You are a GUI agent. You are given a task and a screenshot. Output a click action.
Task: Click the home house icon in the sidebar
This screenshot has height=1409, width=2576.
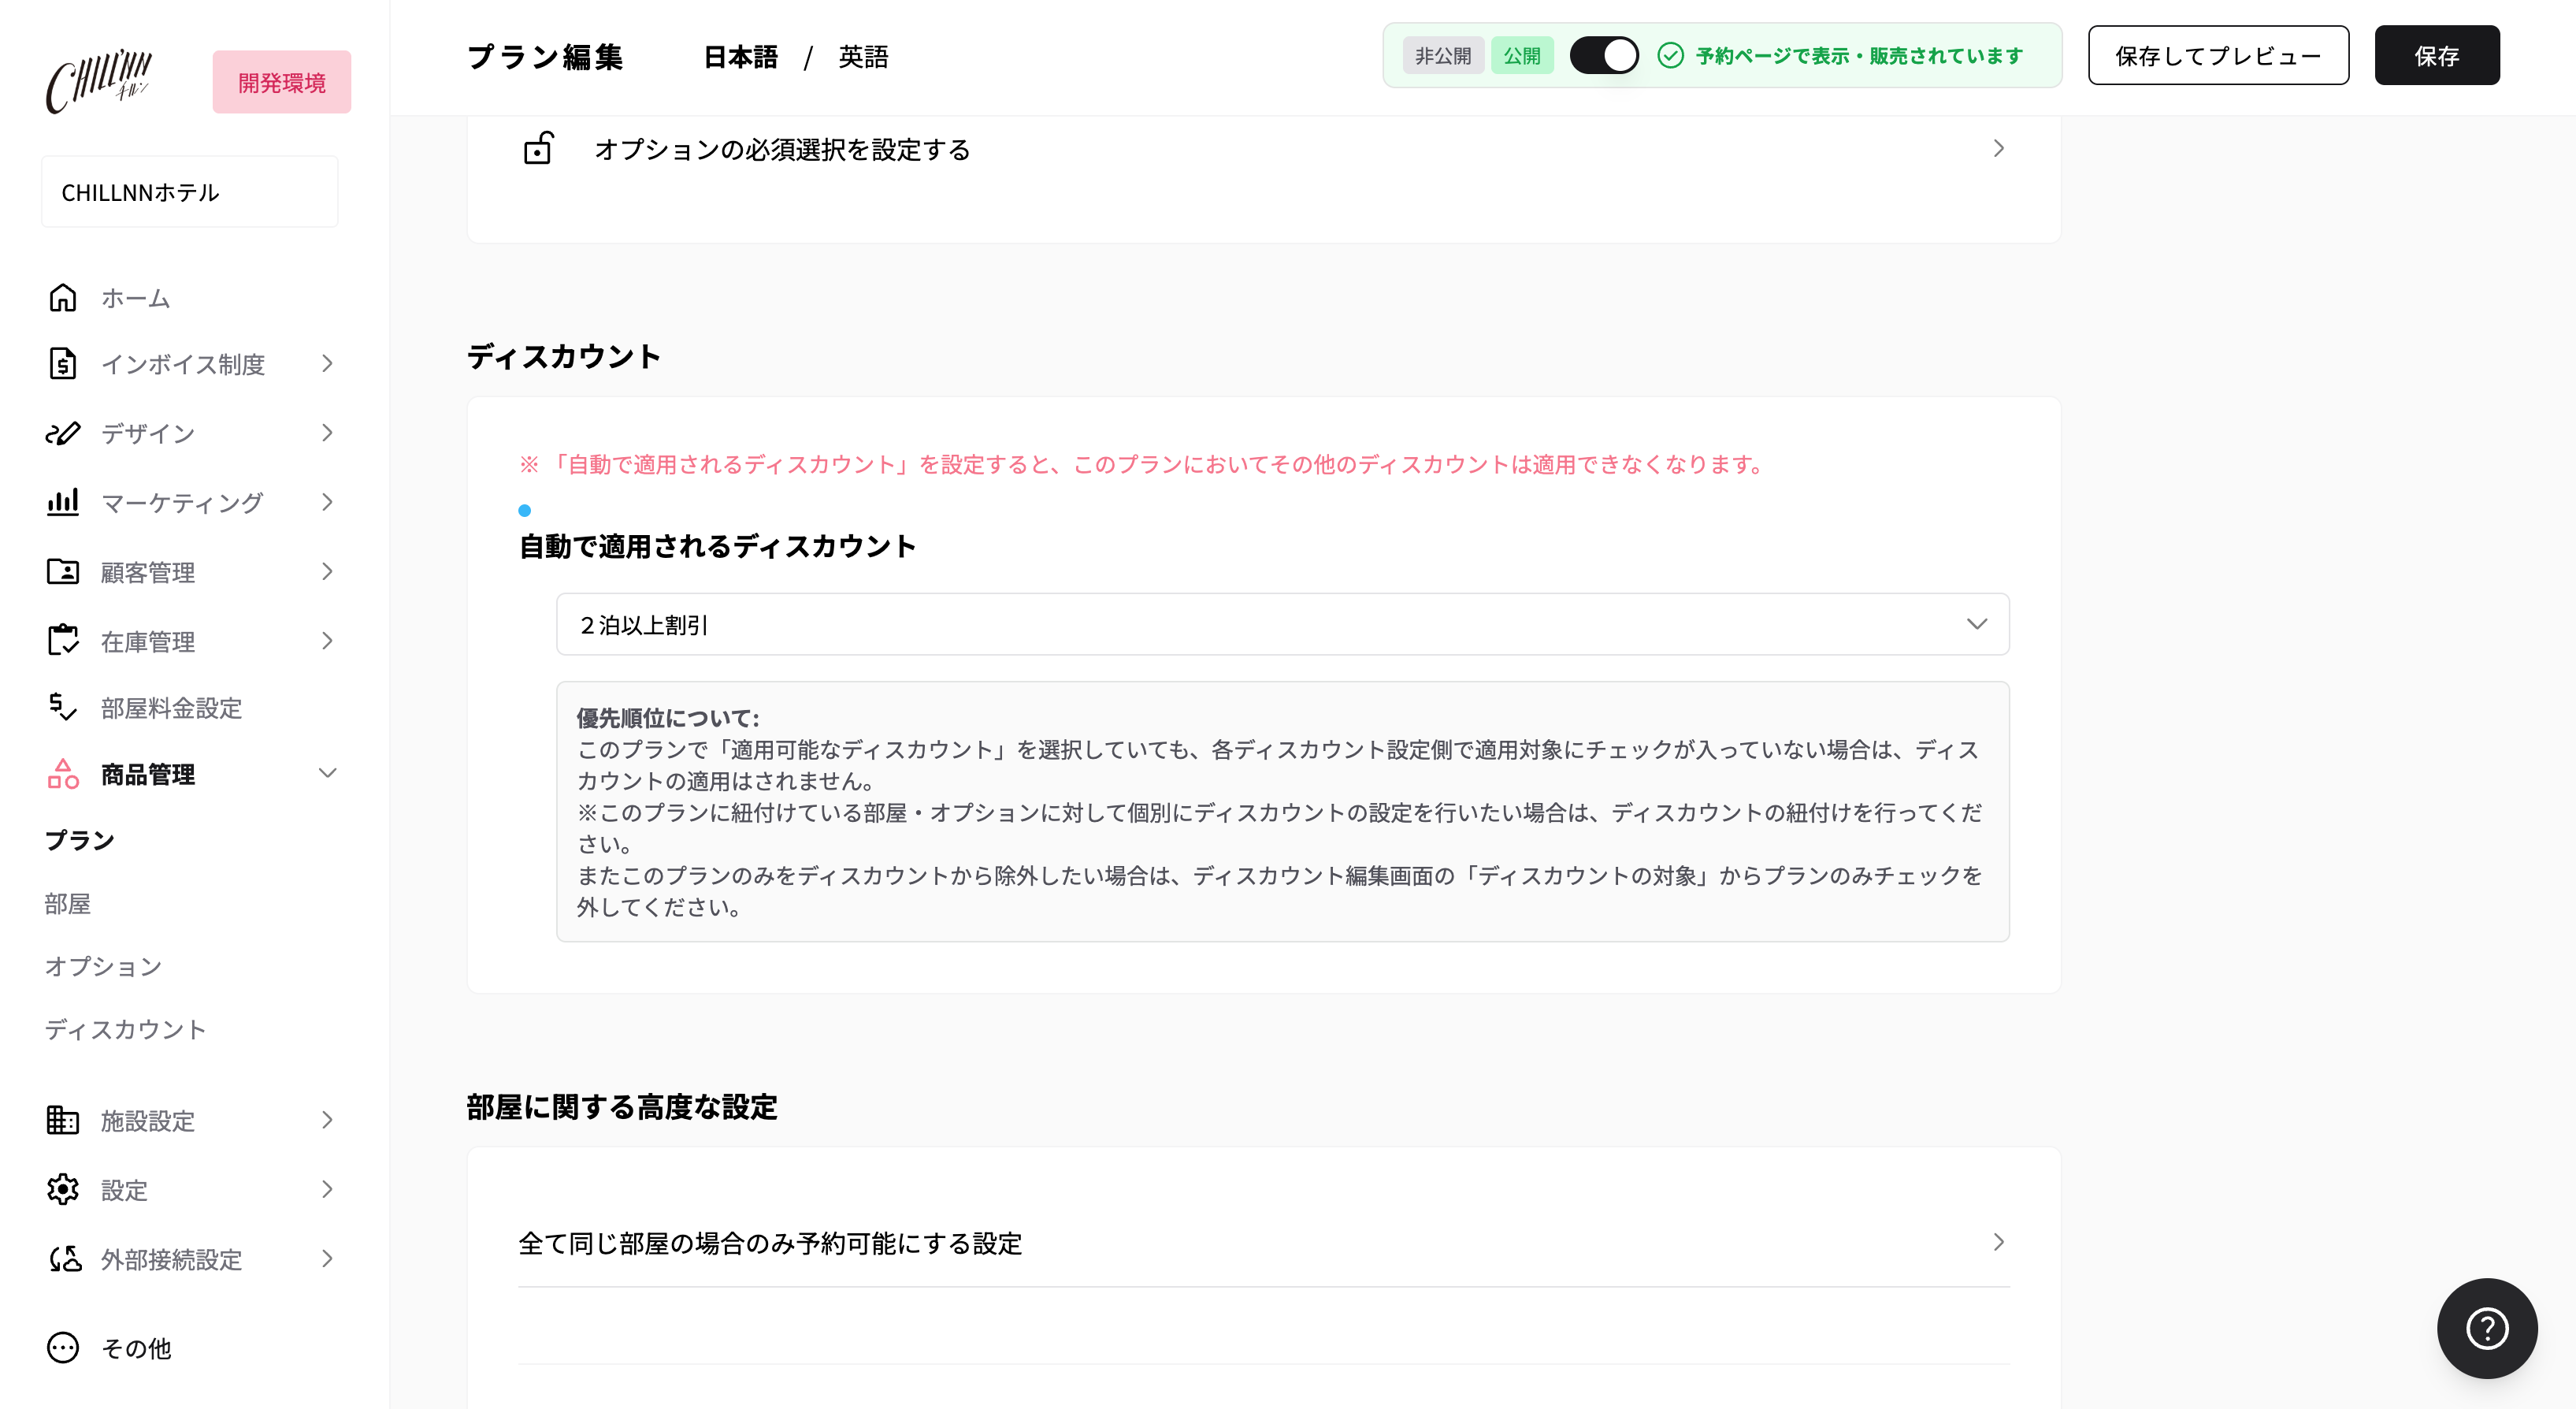pyautogui.click(x=62, y=297)
